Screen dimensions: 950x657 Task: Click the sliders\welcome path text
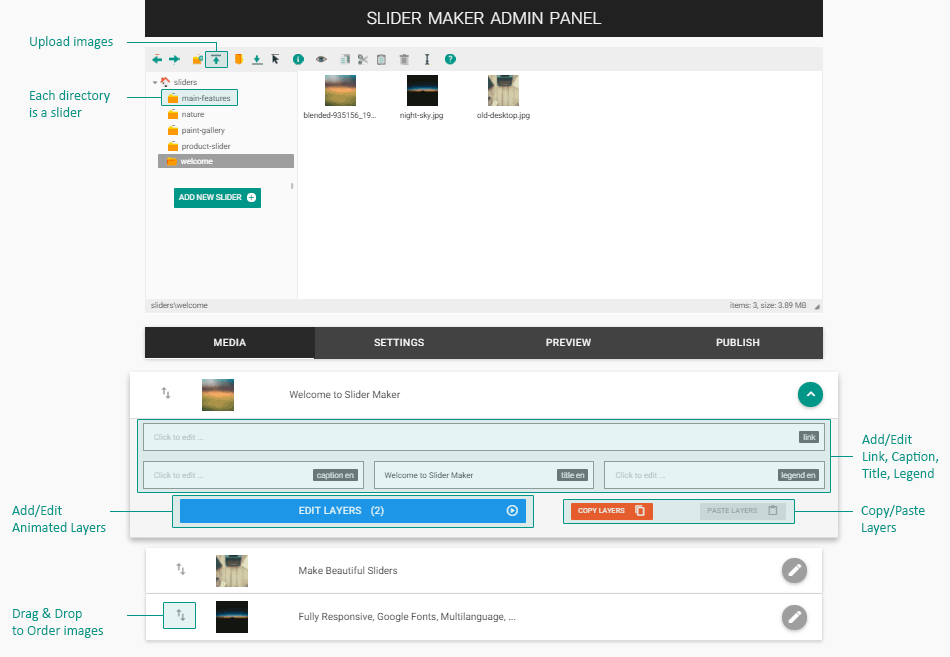click(x=179, y=305)
